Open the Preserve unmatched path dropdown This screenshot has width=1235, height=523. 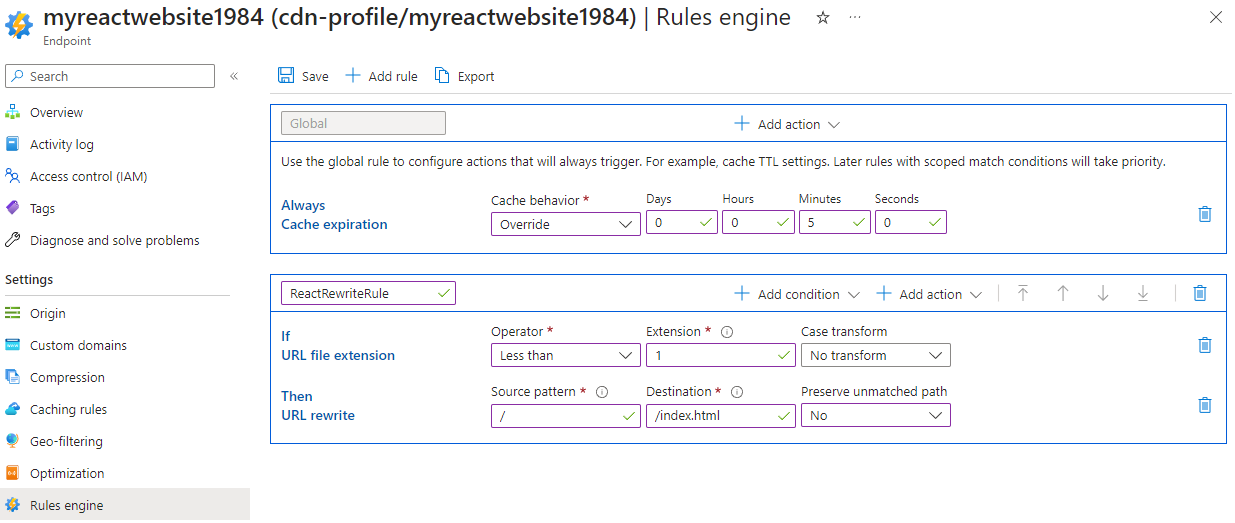pos(876,415)
